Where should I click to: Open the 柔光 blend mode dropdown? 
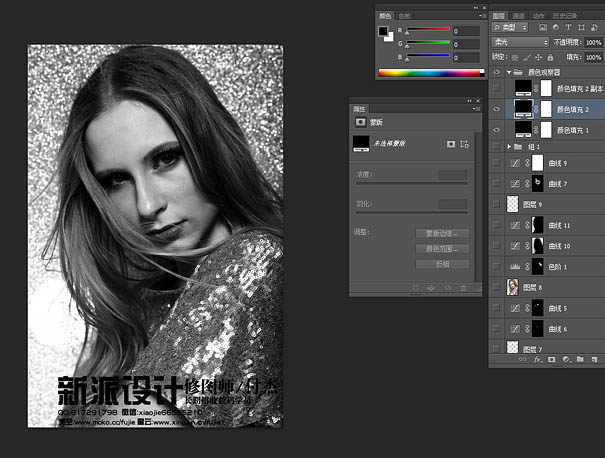pos(520,43)
